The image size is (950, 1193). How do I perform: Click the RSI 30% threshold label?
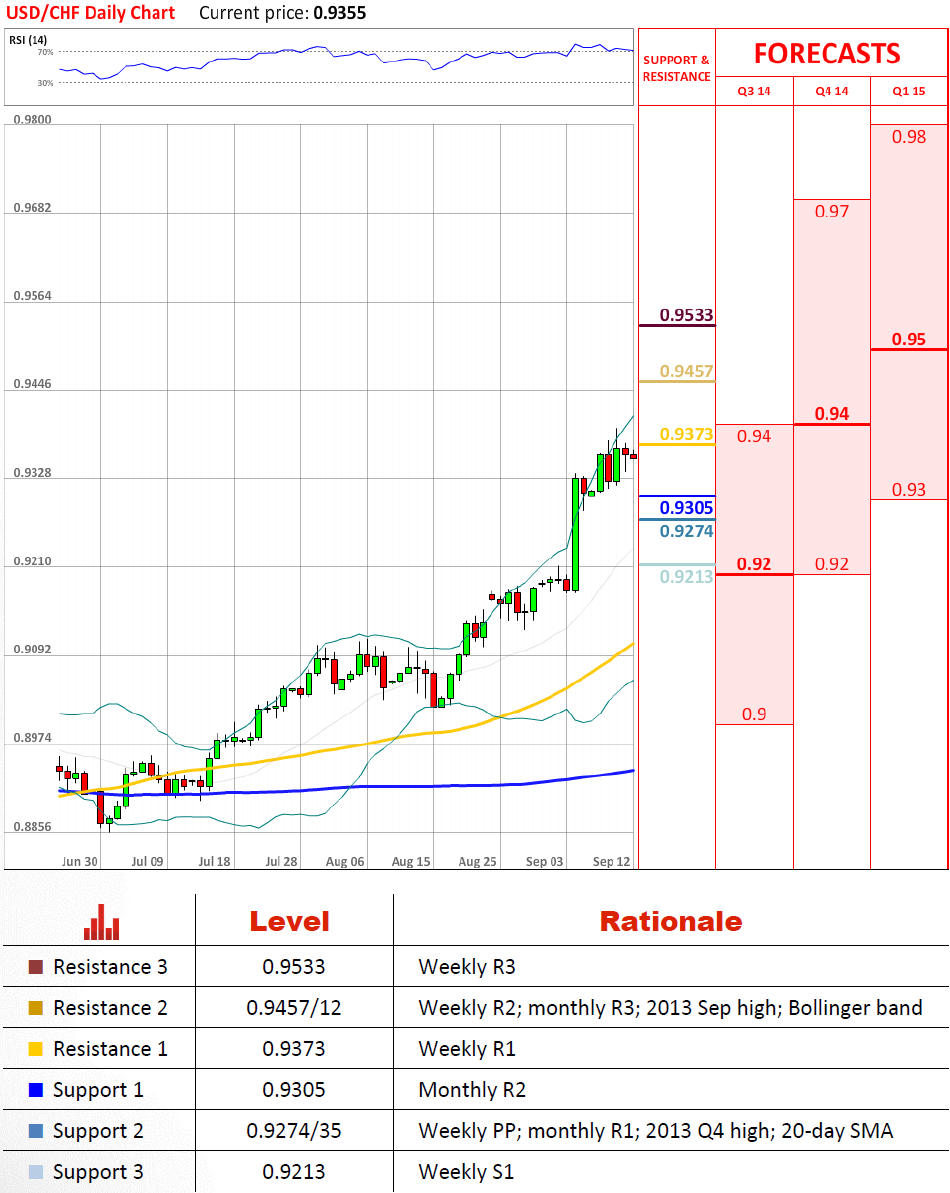point(46,83)
